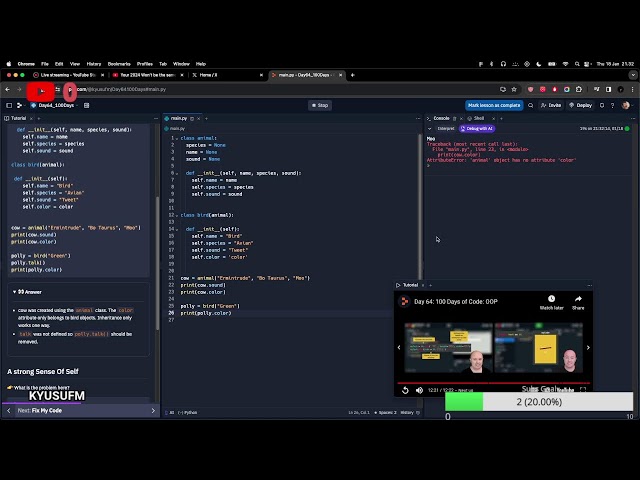Open the notifications bell icon
This screenshot has height=480, width=640.
602,105
